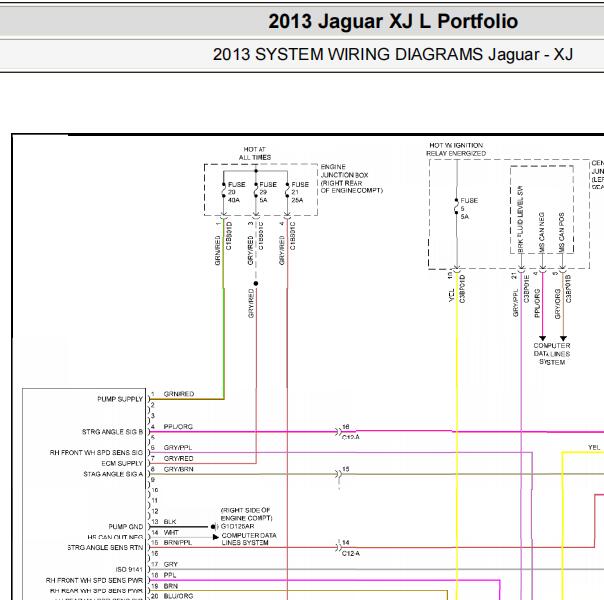The image size is (604, 600).
Task: Click the 'STRG ANGLE SIG B' pin label
Action: coord(112,432)
